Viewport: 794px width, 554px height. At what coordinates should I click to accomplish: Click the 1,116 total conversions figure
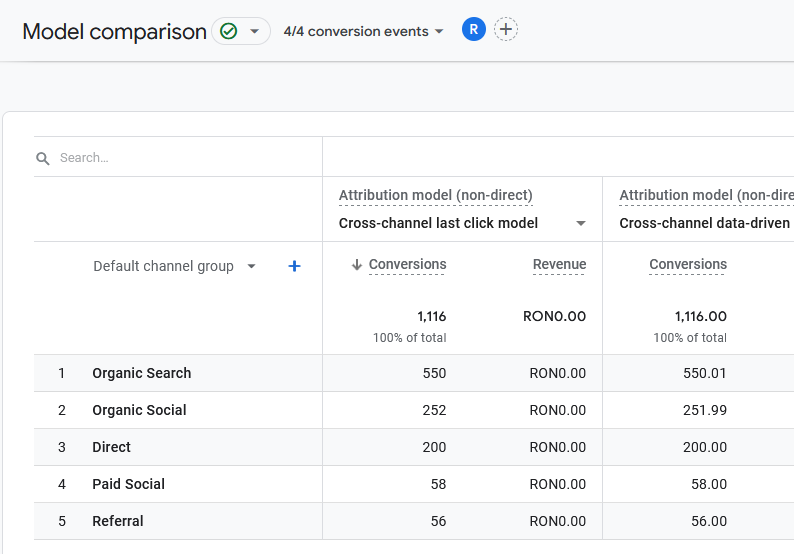[x=431, y=316]
